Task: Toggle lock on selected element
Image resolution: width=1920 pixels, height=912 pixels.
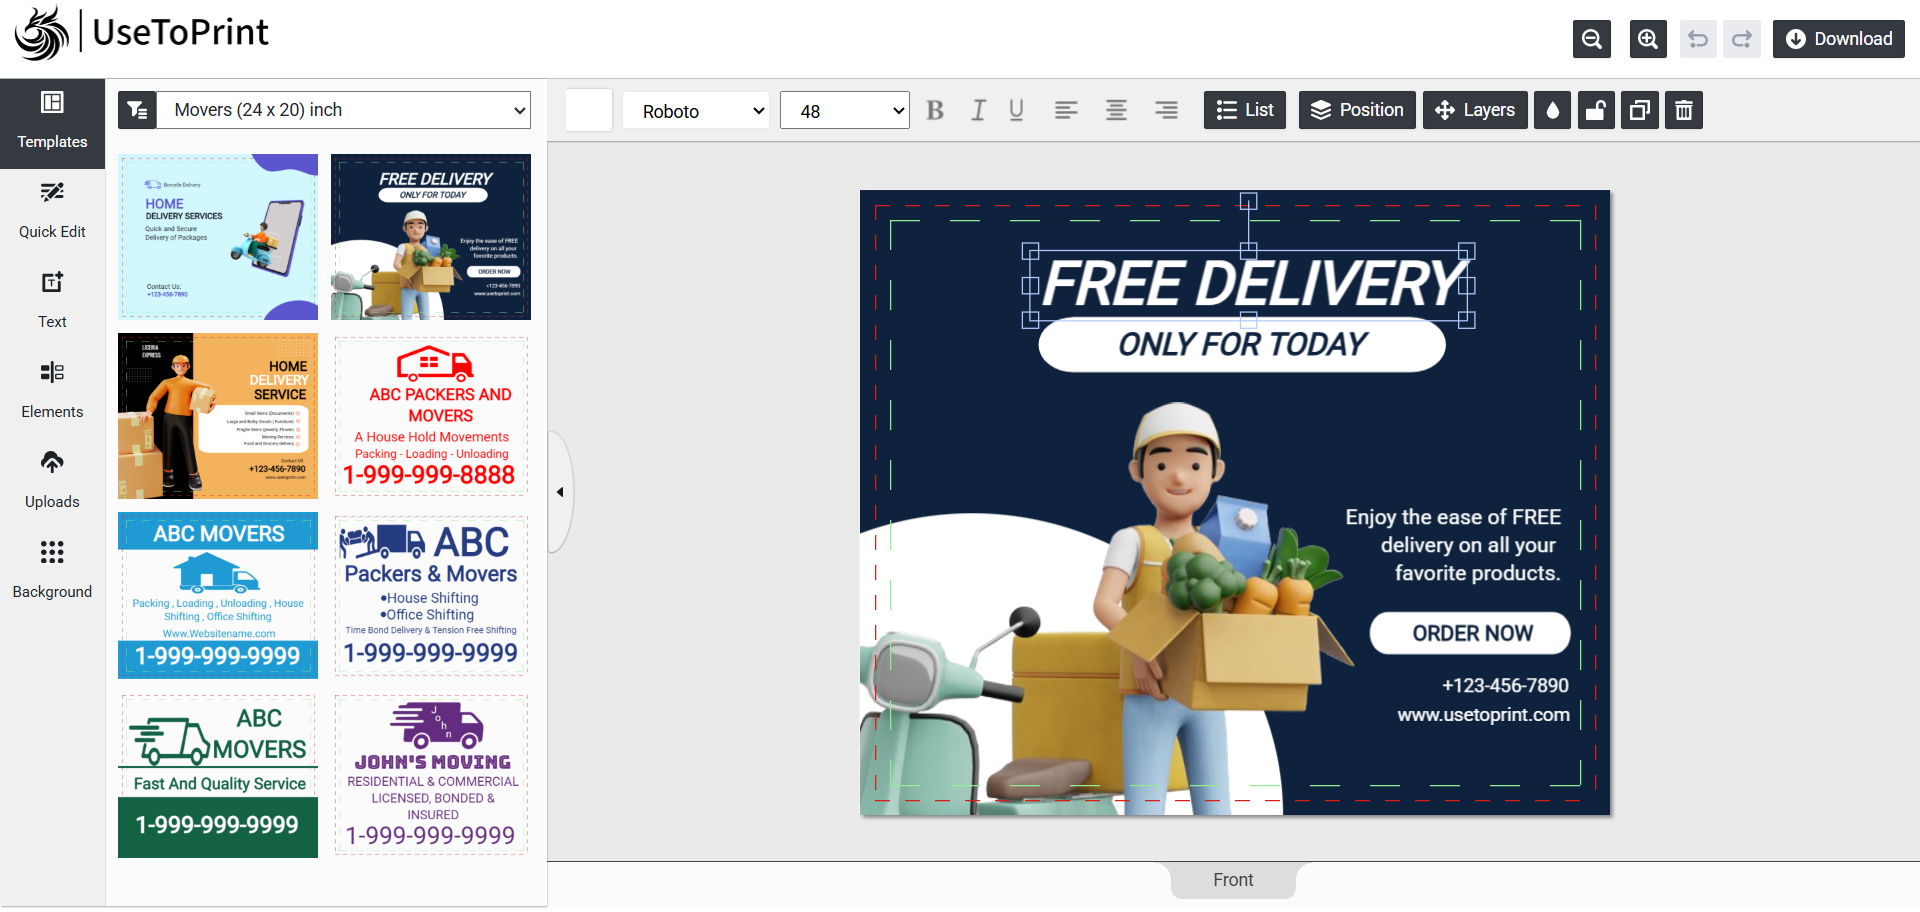Action: click(x=1595, y=110)
